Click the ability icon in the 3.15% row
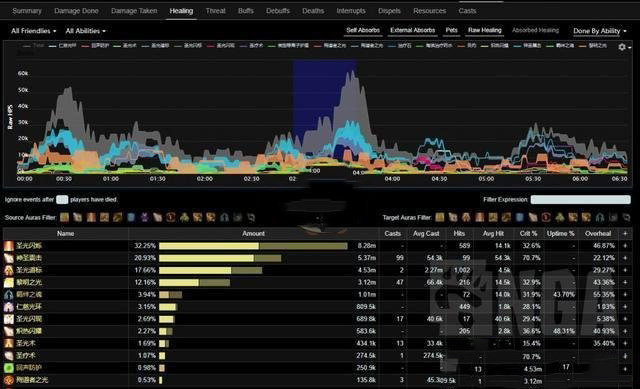 [9, 307]
